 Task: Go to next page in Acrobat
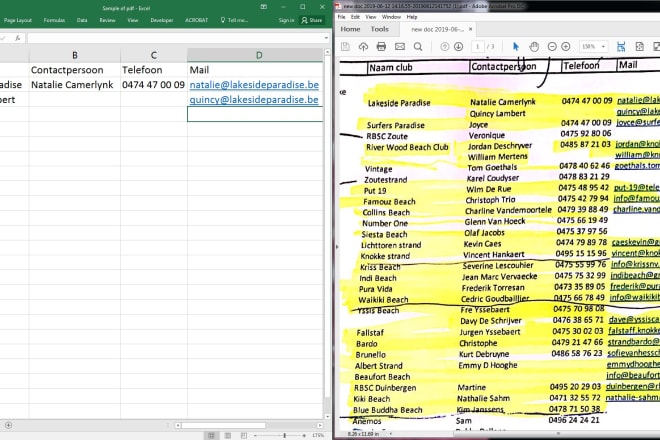(459, 46)
